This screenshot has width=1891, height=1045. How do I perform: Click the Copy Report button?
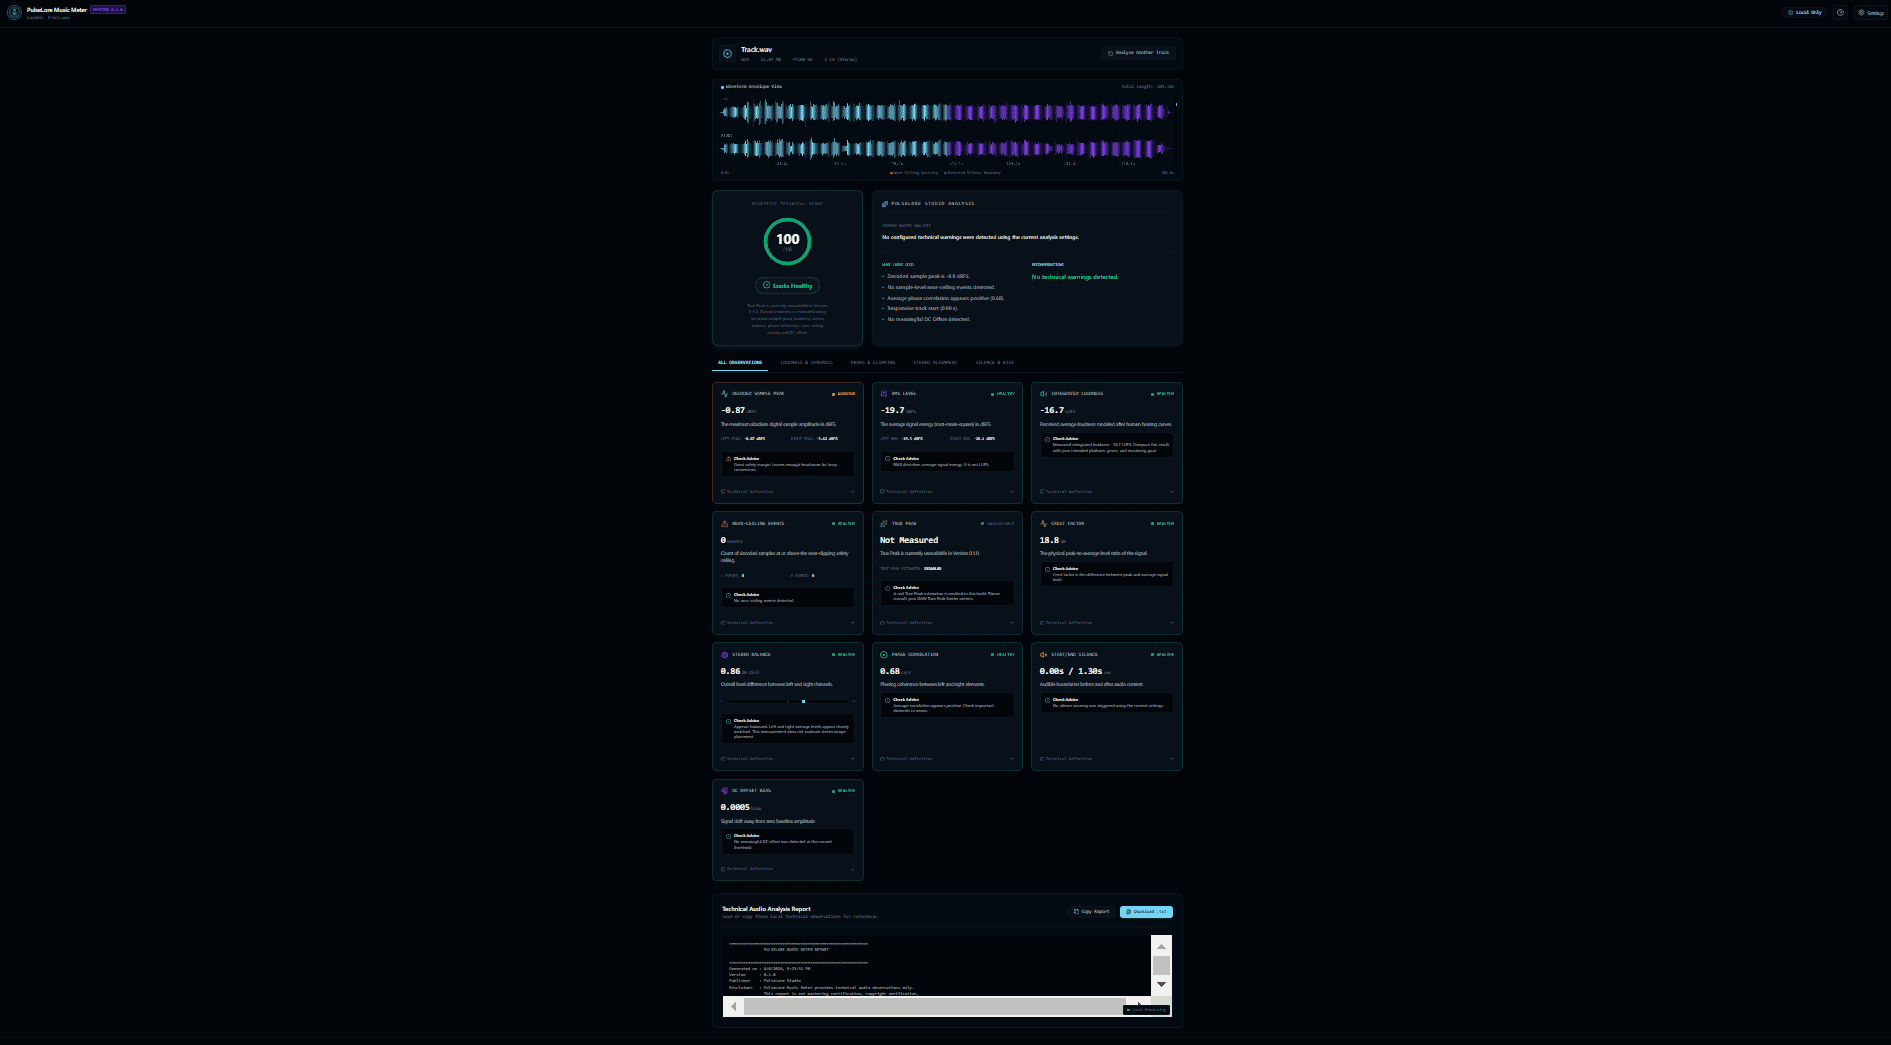click(1091, 912)
